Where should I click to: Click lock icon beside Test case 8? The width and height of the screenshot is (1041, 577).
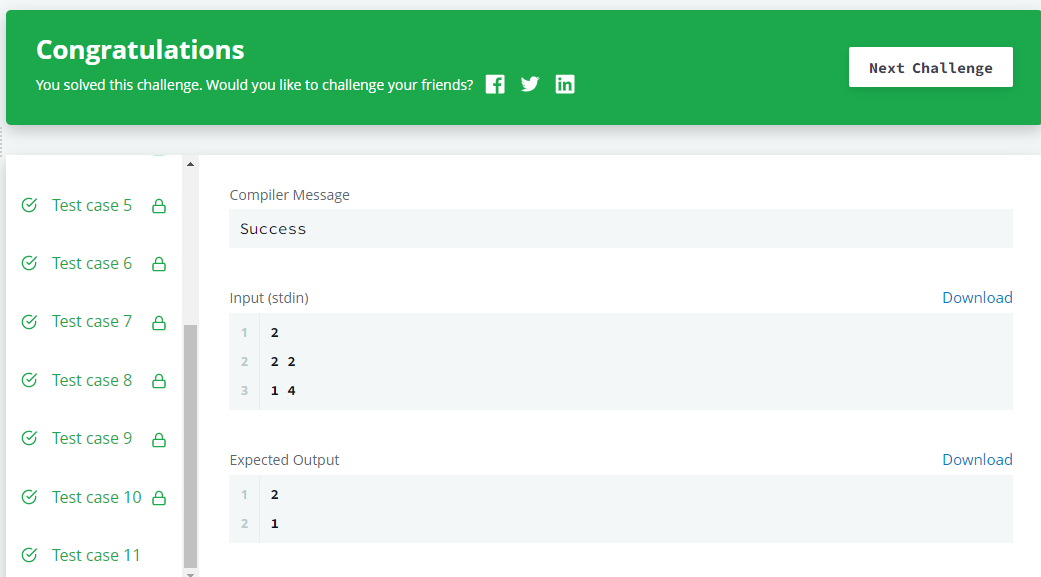(159, 381)
